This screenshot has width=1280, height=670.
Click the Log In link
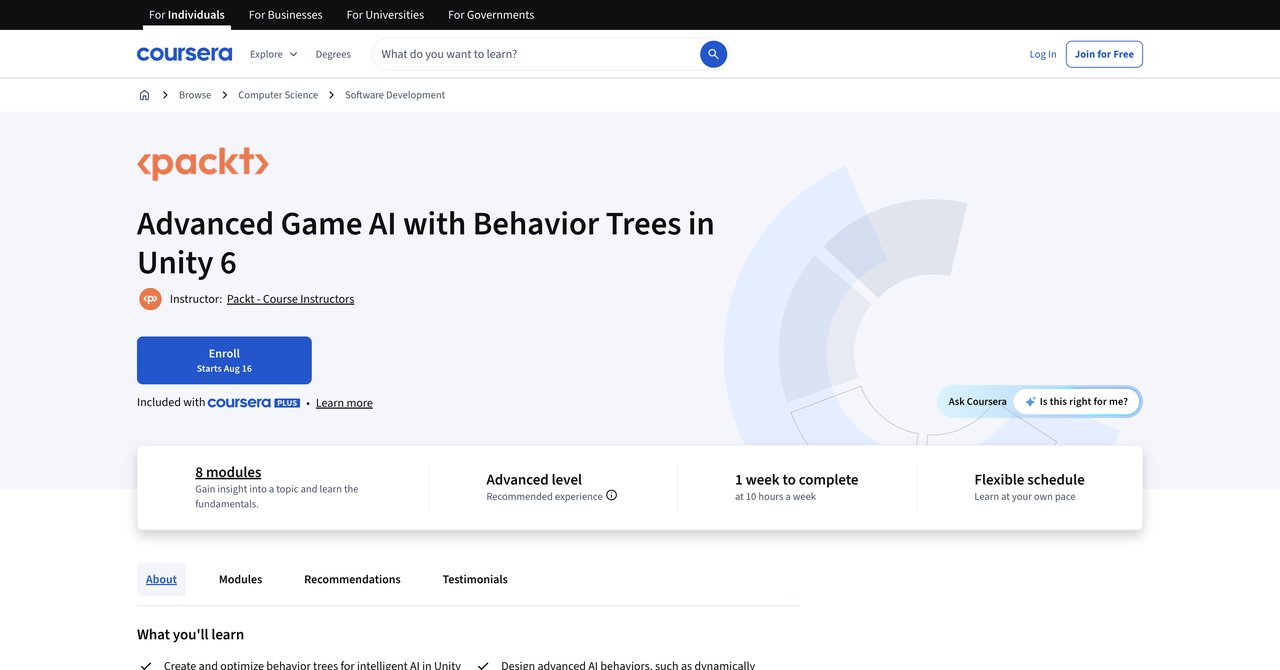click(x=1043, y=54)
